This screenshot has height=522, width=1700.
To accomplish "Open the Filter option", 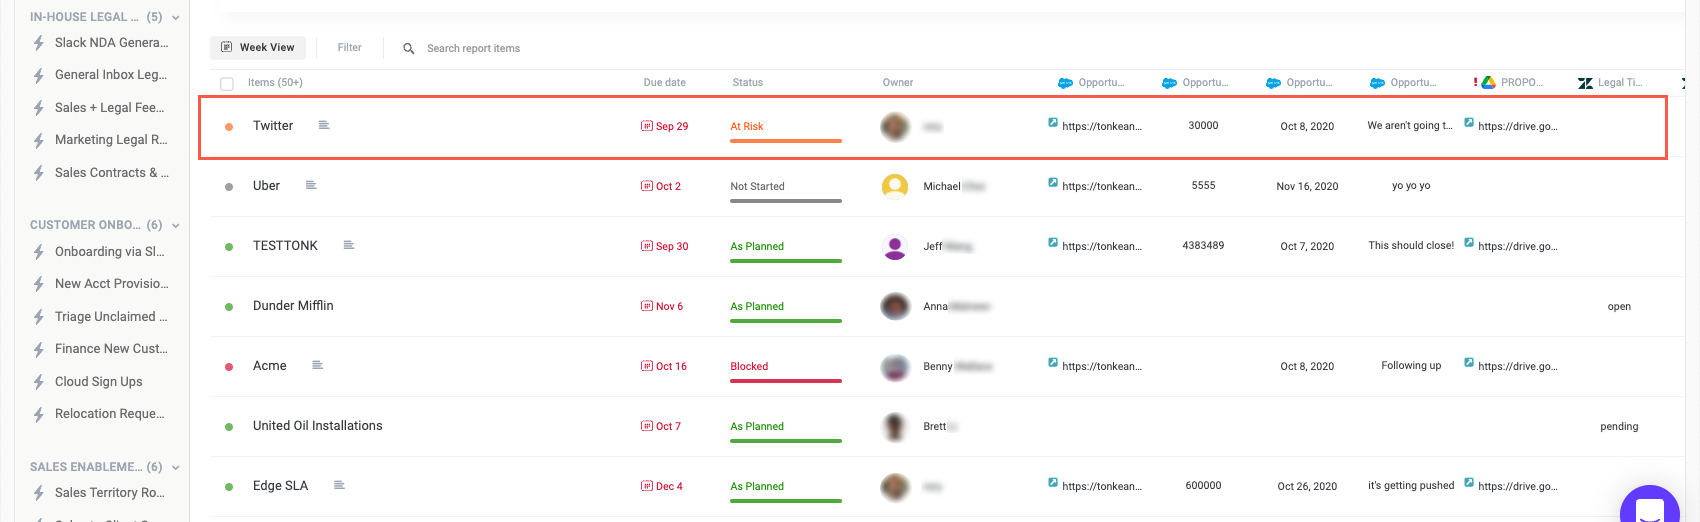I will pos(349,47).
